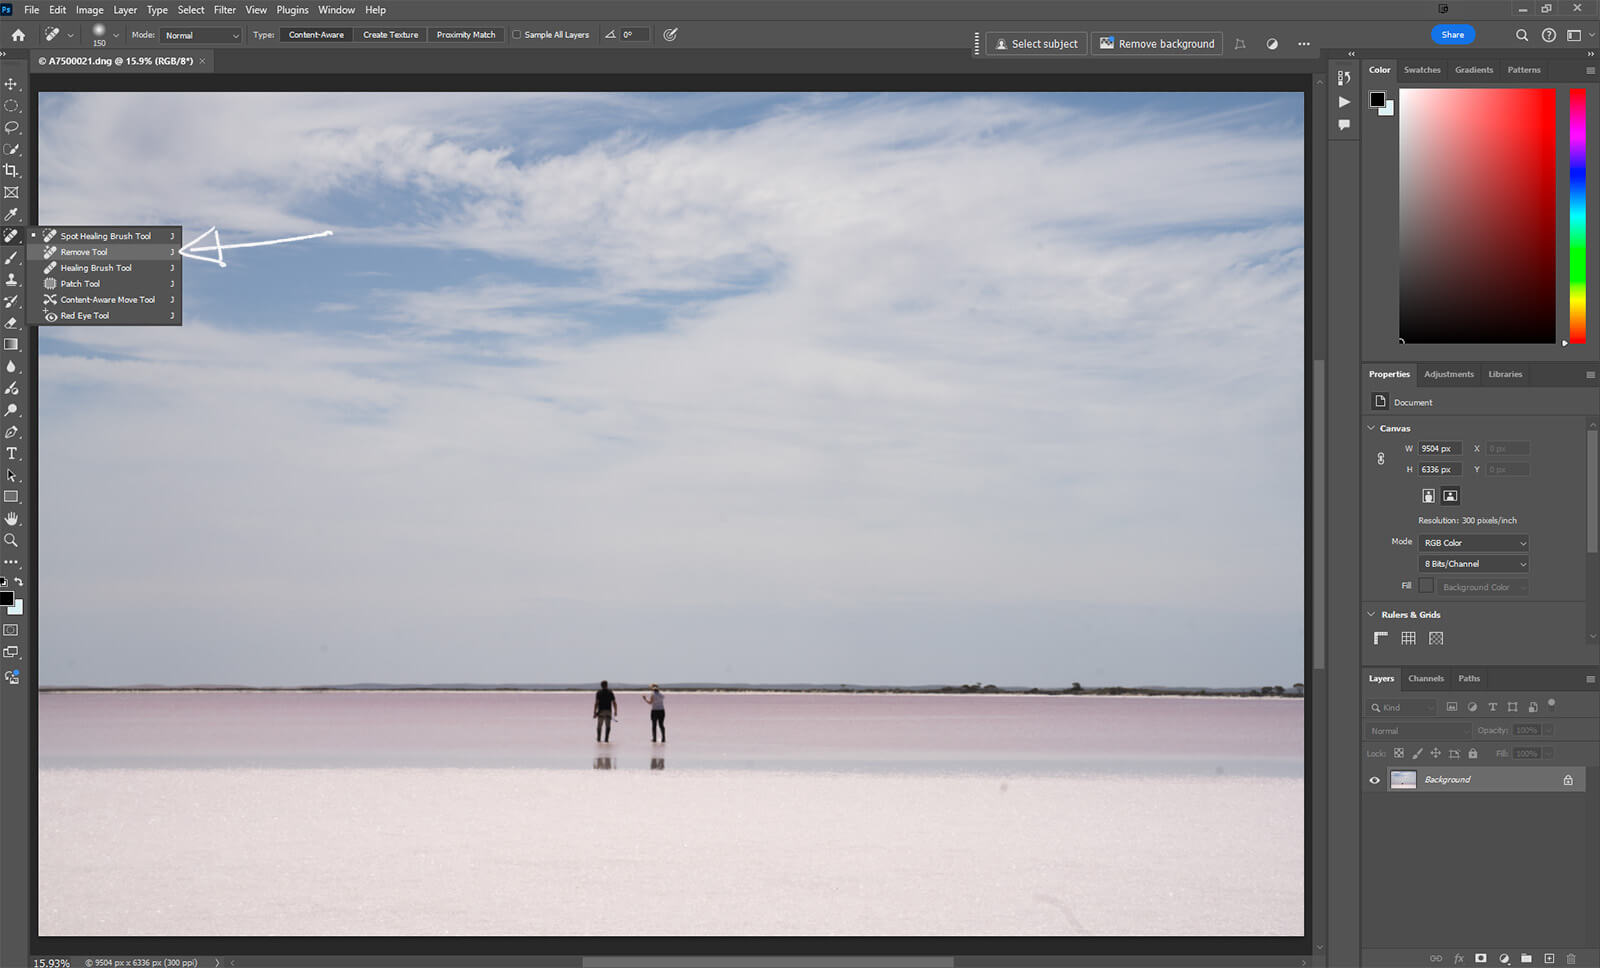Enable the Sample All Layers checkbox

(x=517, y=35)
